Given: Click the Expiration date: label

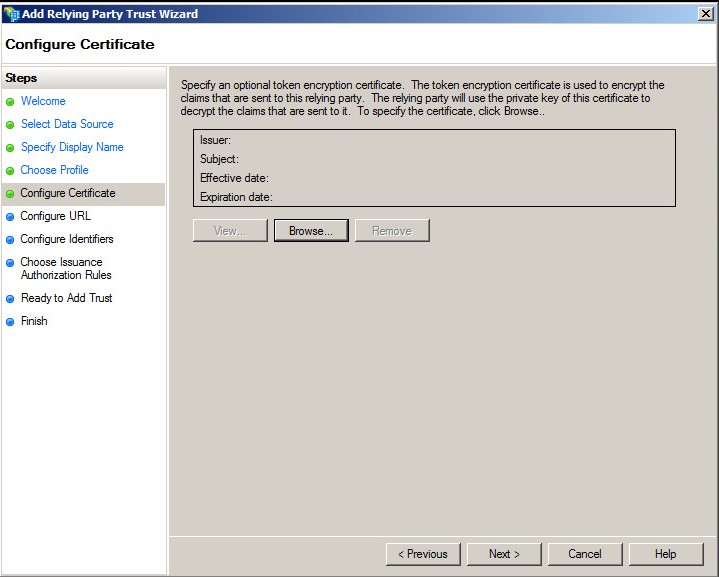Looking at the screenshot, I should click(236, 197).
